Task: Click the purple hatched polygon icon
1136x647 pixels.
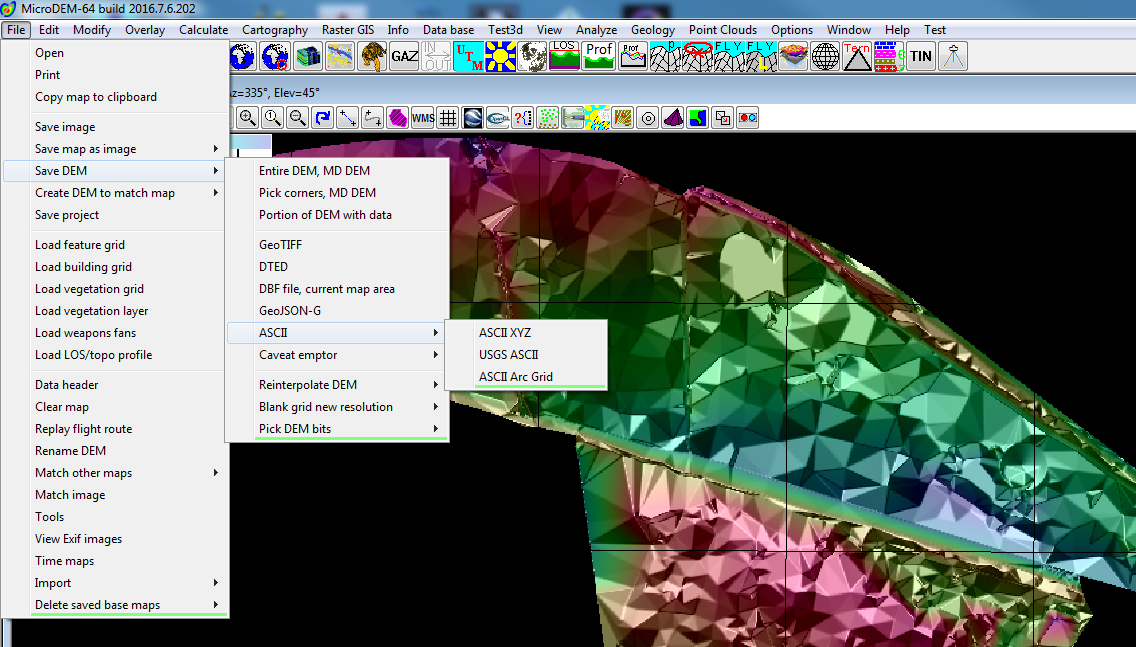Action: tap(398, 117)
